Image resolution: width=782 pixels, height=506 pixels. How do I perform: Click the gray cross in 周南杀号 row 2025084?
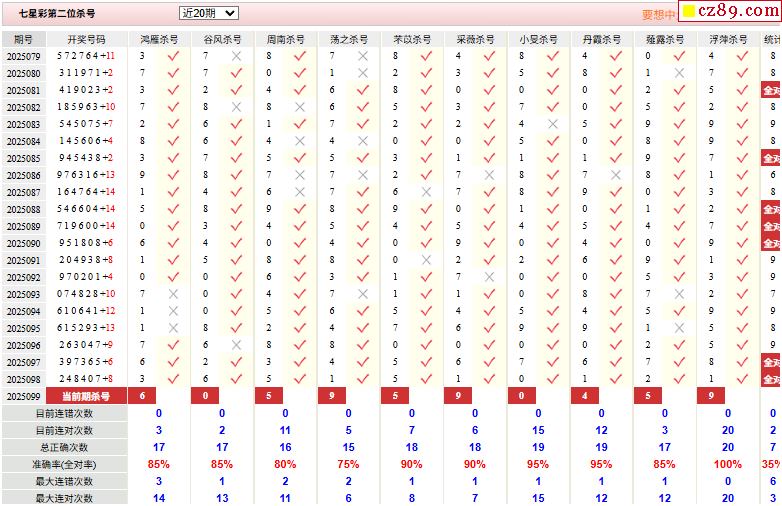(300, 141)
